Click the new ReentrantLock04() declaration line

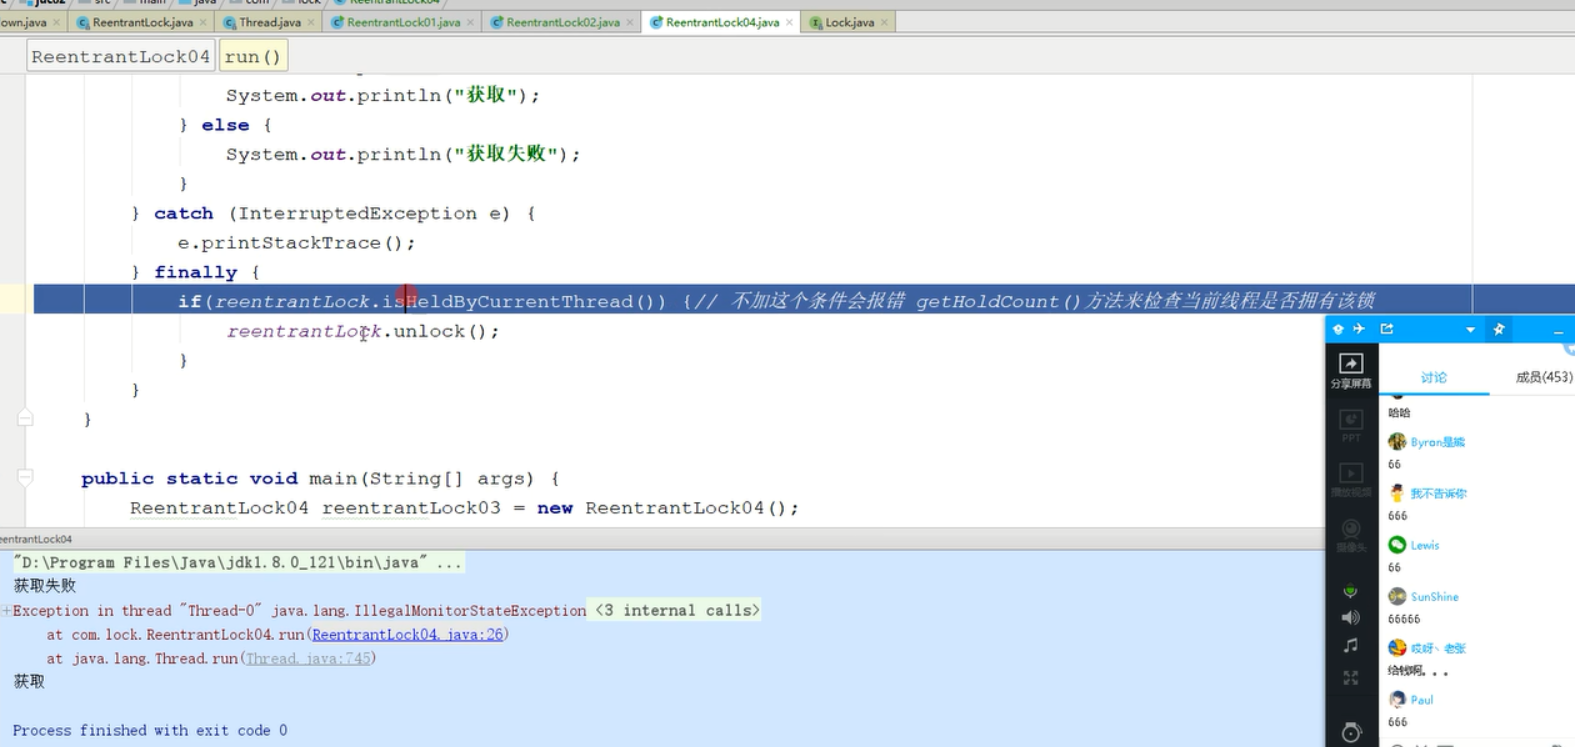464,508
